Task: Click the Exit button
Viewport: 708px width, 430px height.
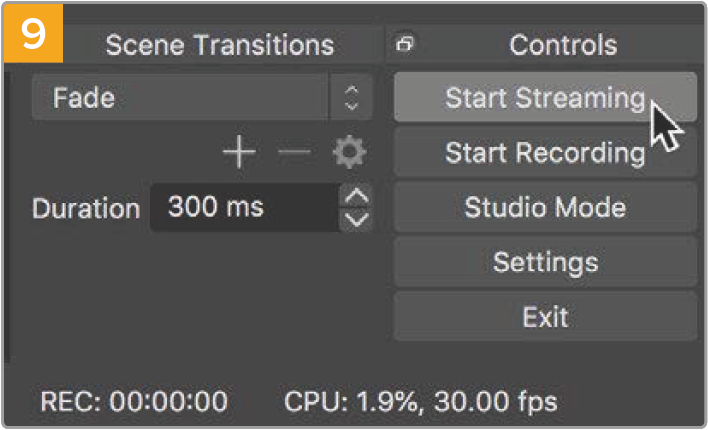Action: tap(545, 317)
